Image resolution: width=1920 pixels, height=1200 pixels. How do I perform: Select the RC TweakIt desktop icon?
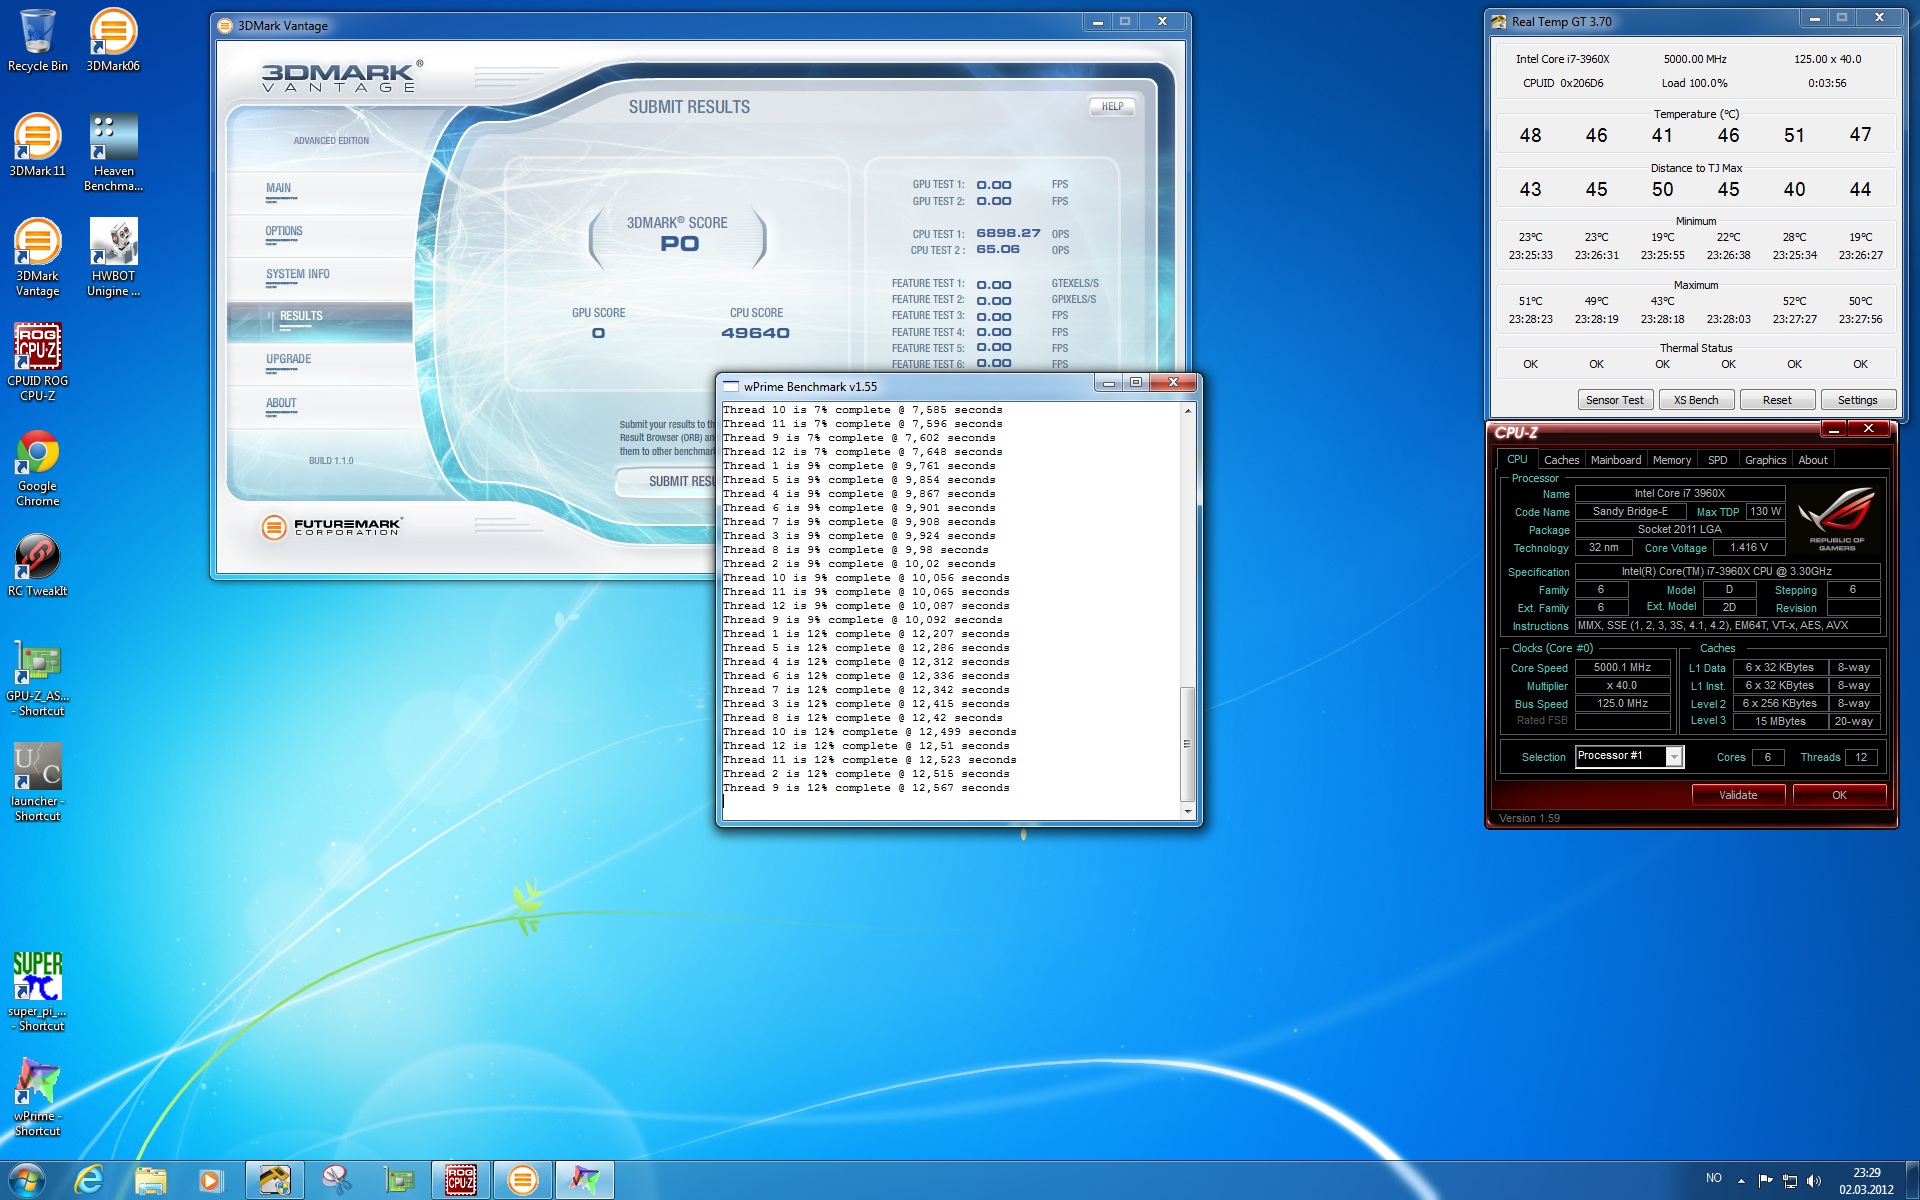coord(37,565)
